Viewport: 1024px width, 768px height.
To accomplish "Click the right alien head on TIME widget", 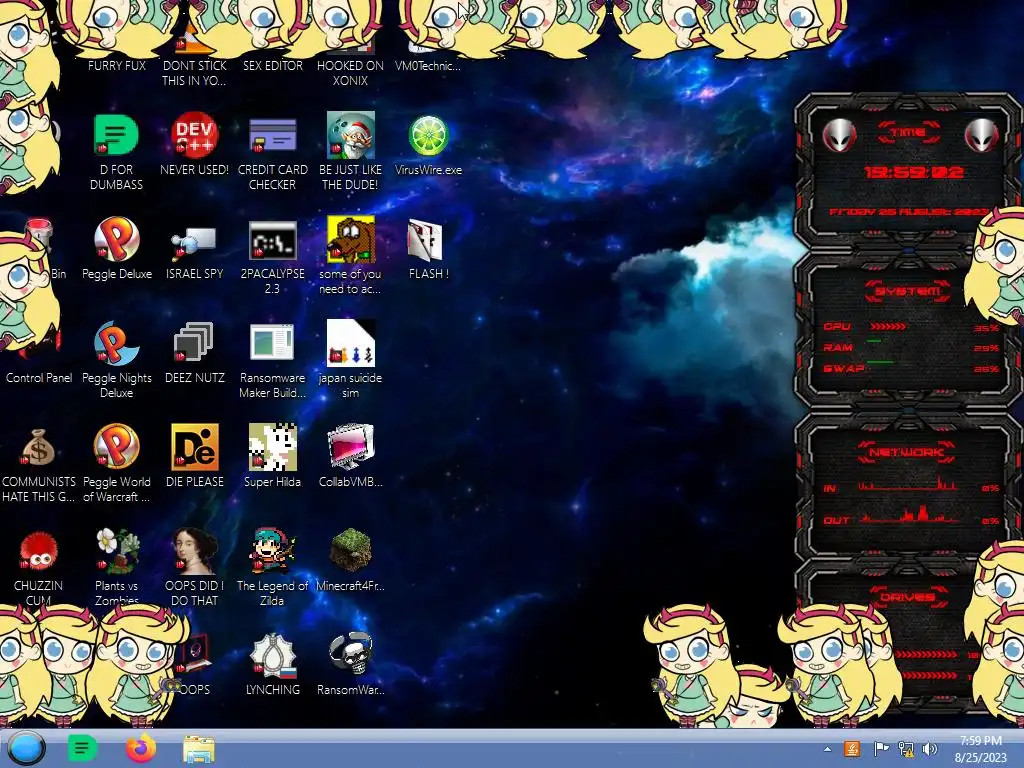I will pyautogui.click(x=981, y=136).
